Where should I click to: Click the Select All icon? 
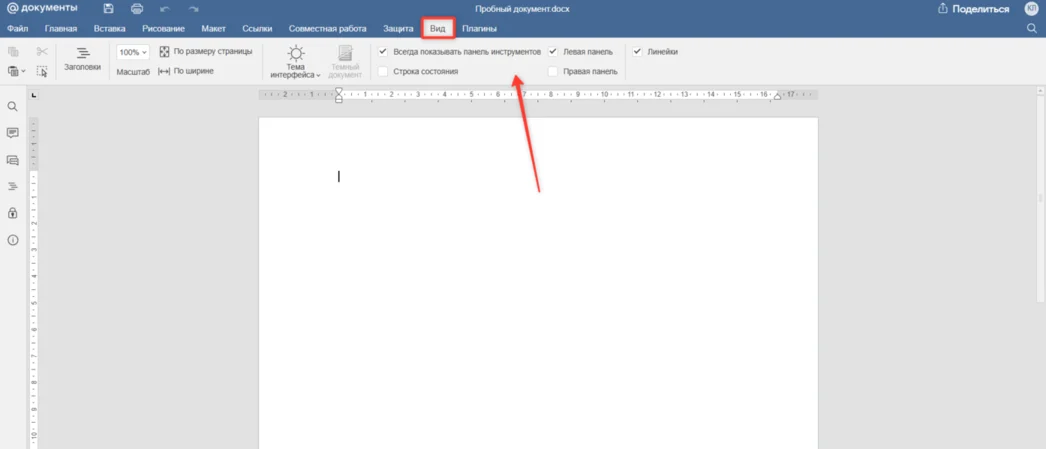(42, 71)
